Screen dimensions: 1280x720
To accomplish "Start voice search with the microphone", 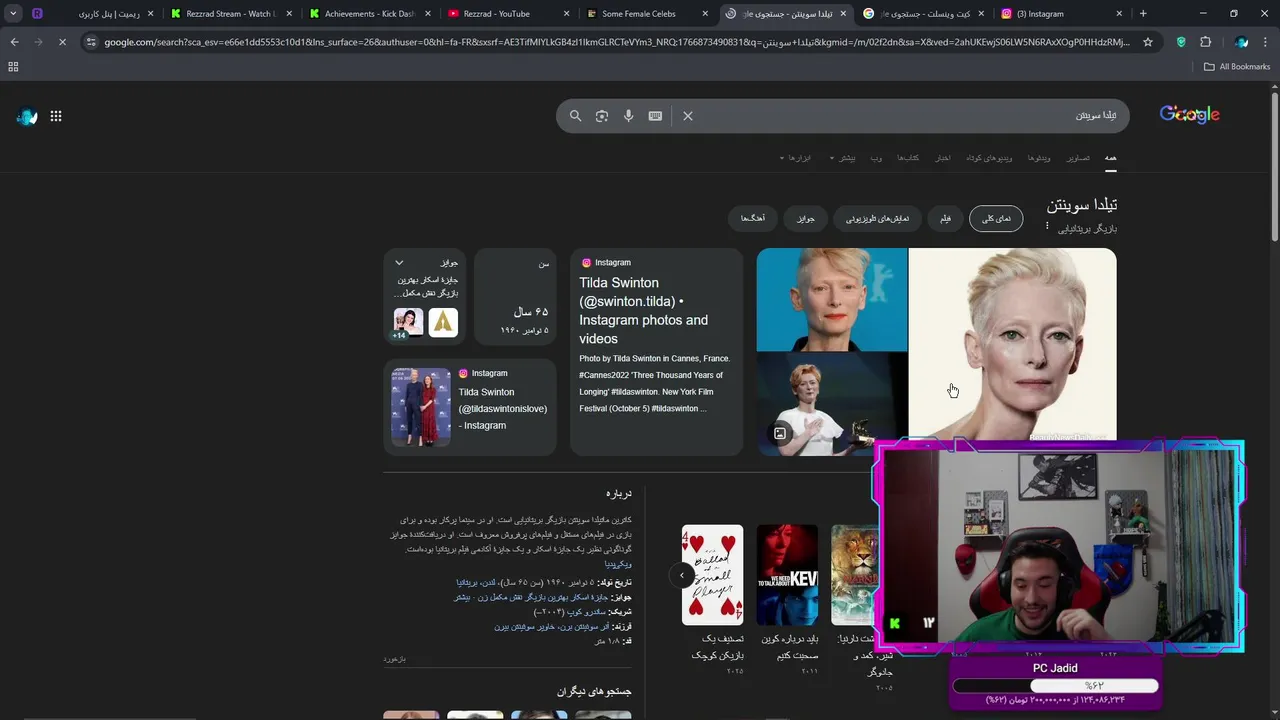I will [x=628, y=116].
